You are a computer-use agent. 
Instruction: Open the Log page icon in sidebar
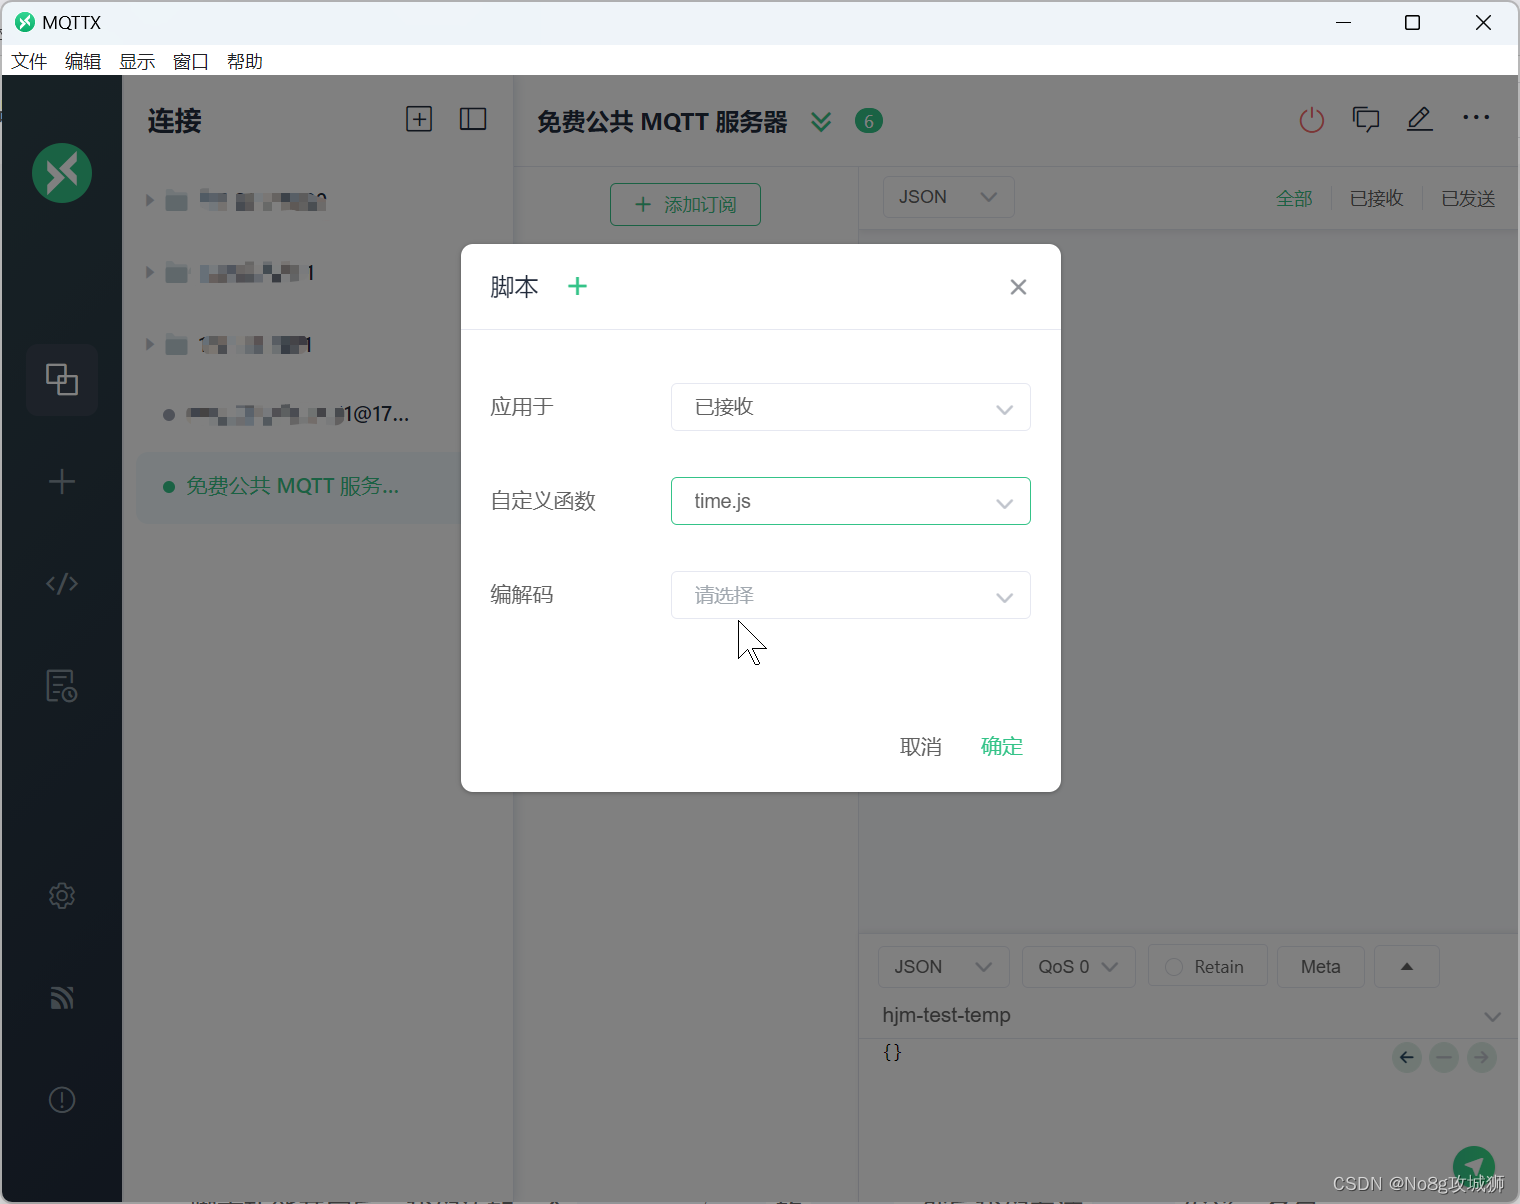[x=62, y=686]
